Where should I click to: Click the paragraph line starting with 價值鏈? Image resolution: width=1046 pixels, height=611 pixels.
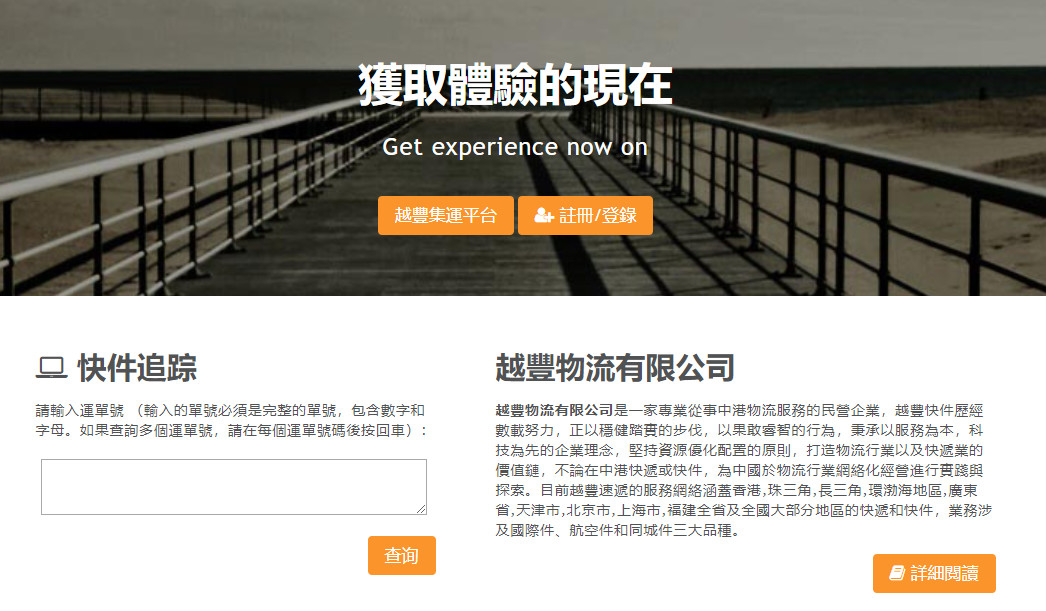pos(739,470)
